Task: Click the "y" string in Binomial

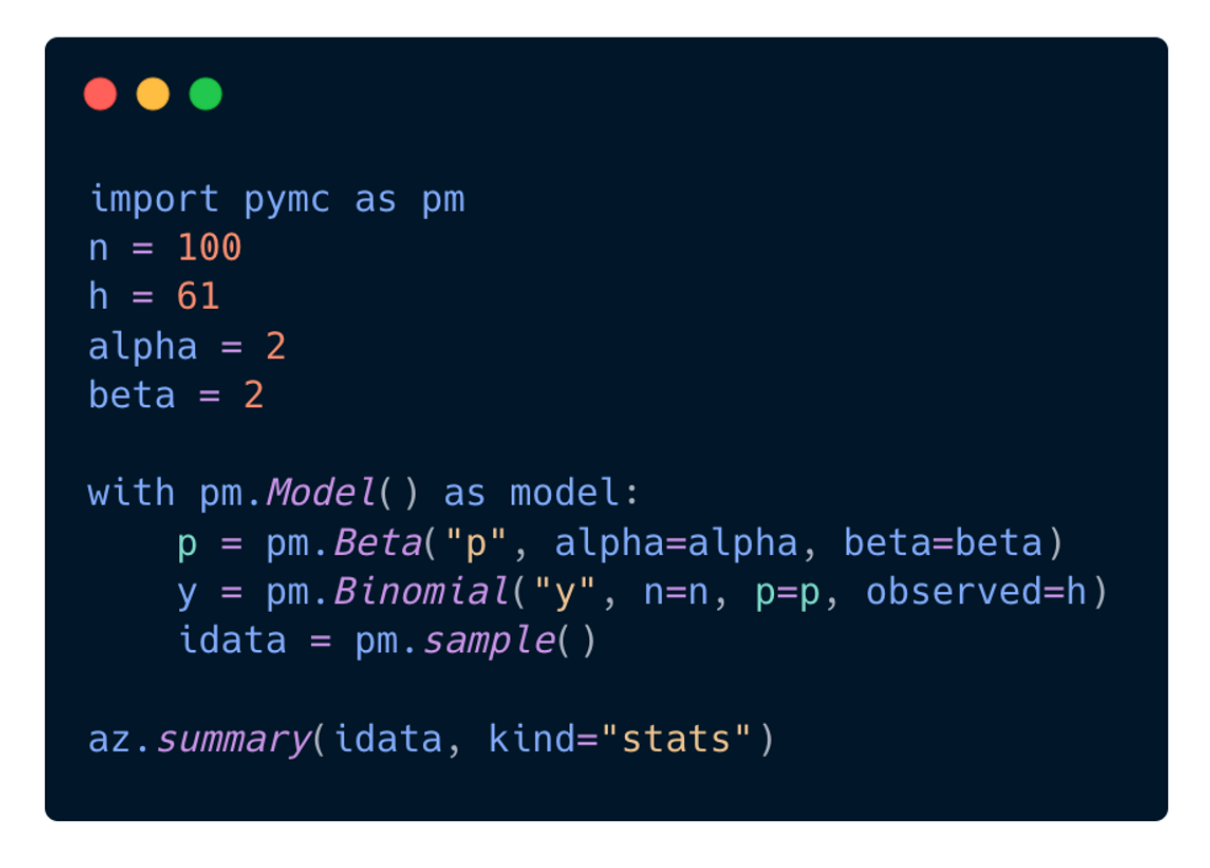Action: [564, 592]
